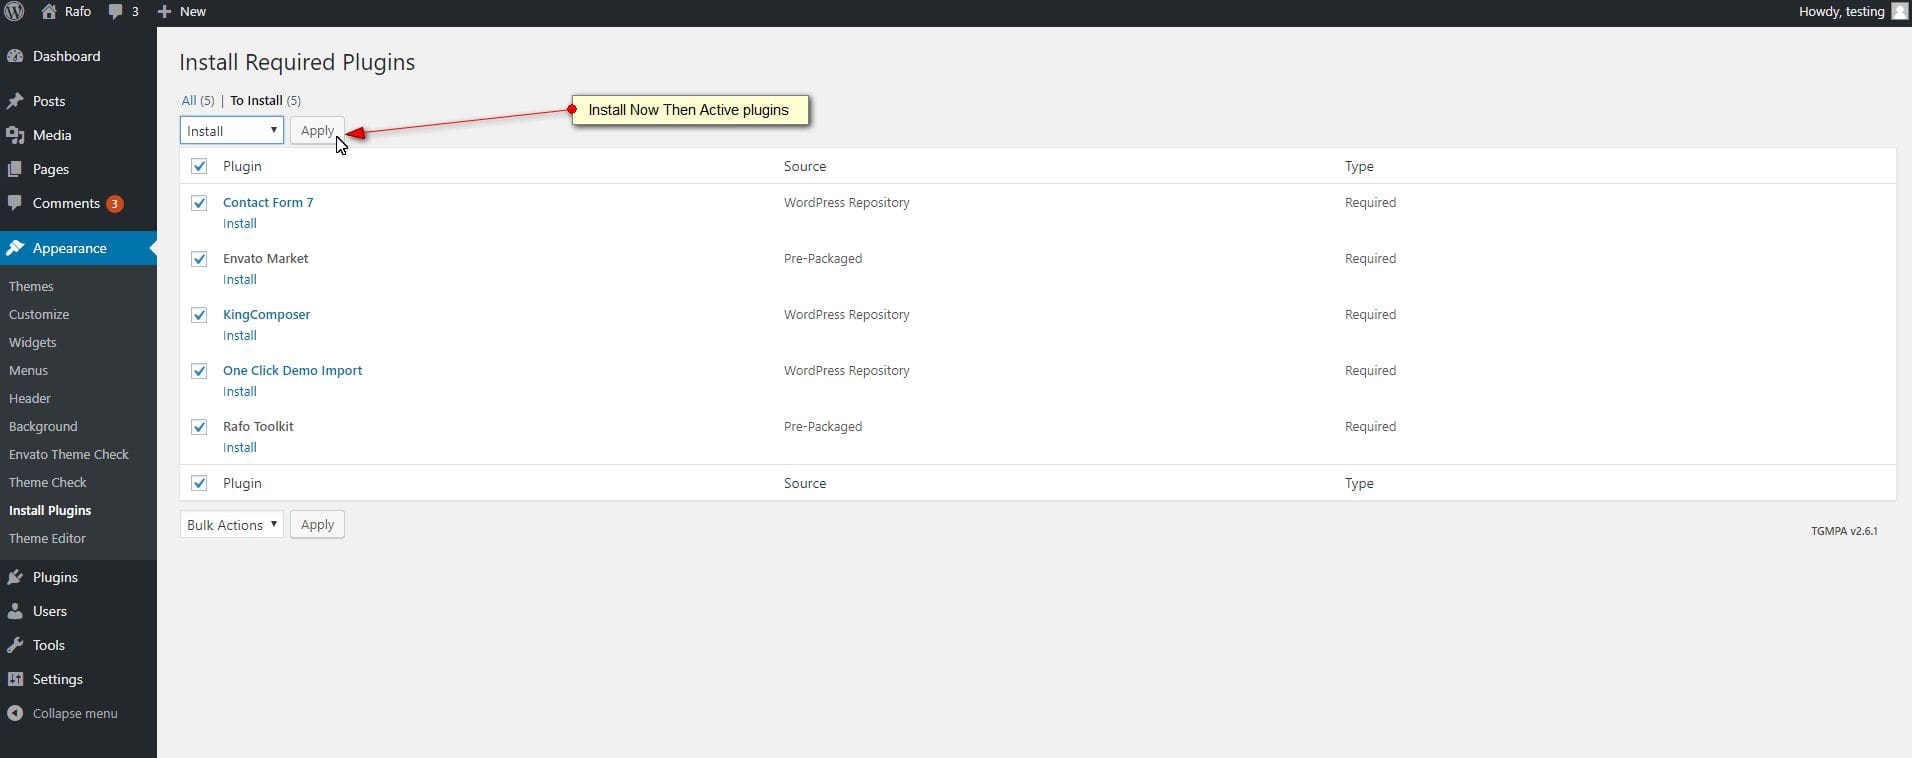
Task: Click the Users person icon
Action: (15, 611)
